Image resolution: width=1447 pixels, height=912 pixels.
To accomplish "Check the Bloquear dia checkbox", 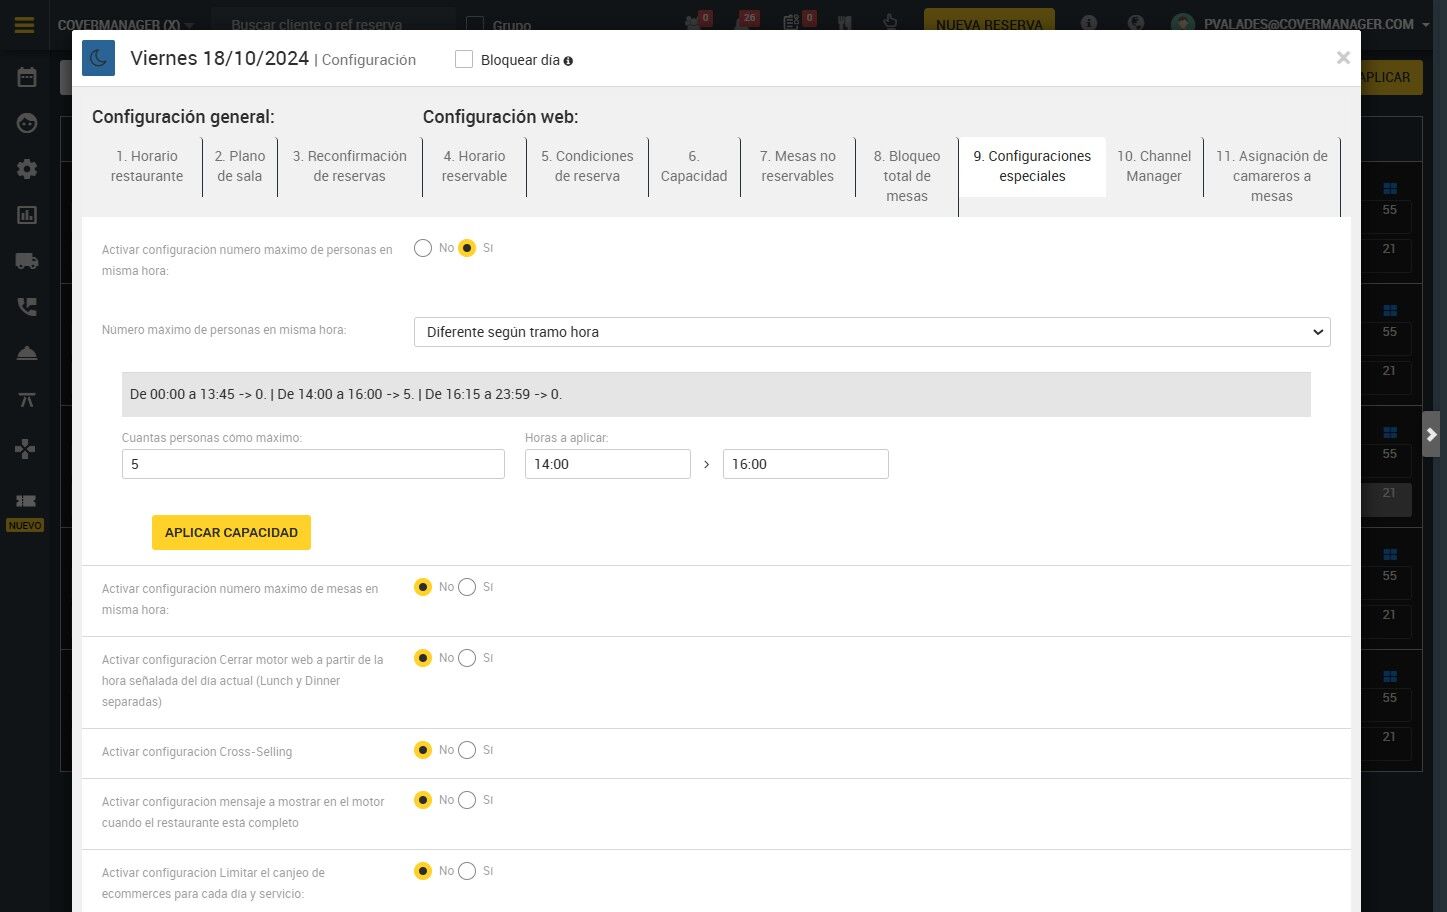I will [464, 60].
